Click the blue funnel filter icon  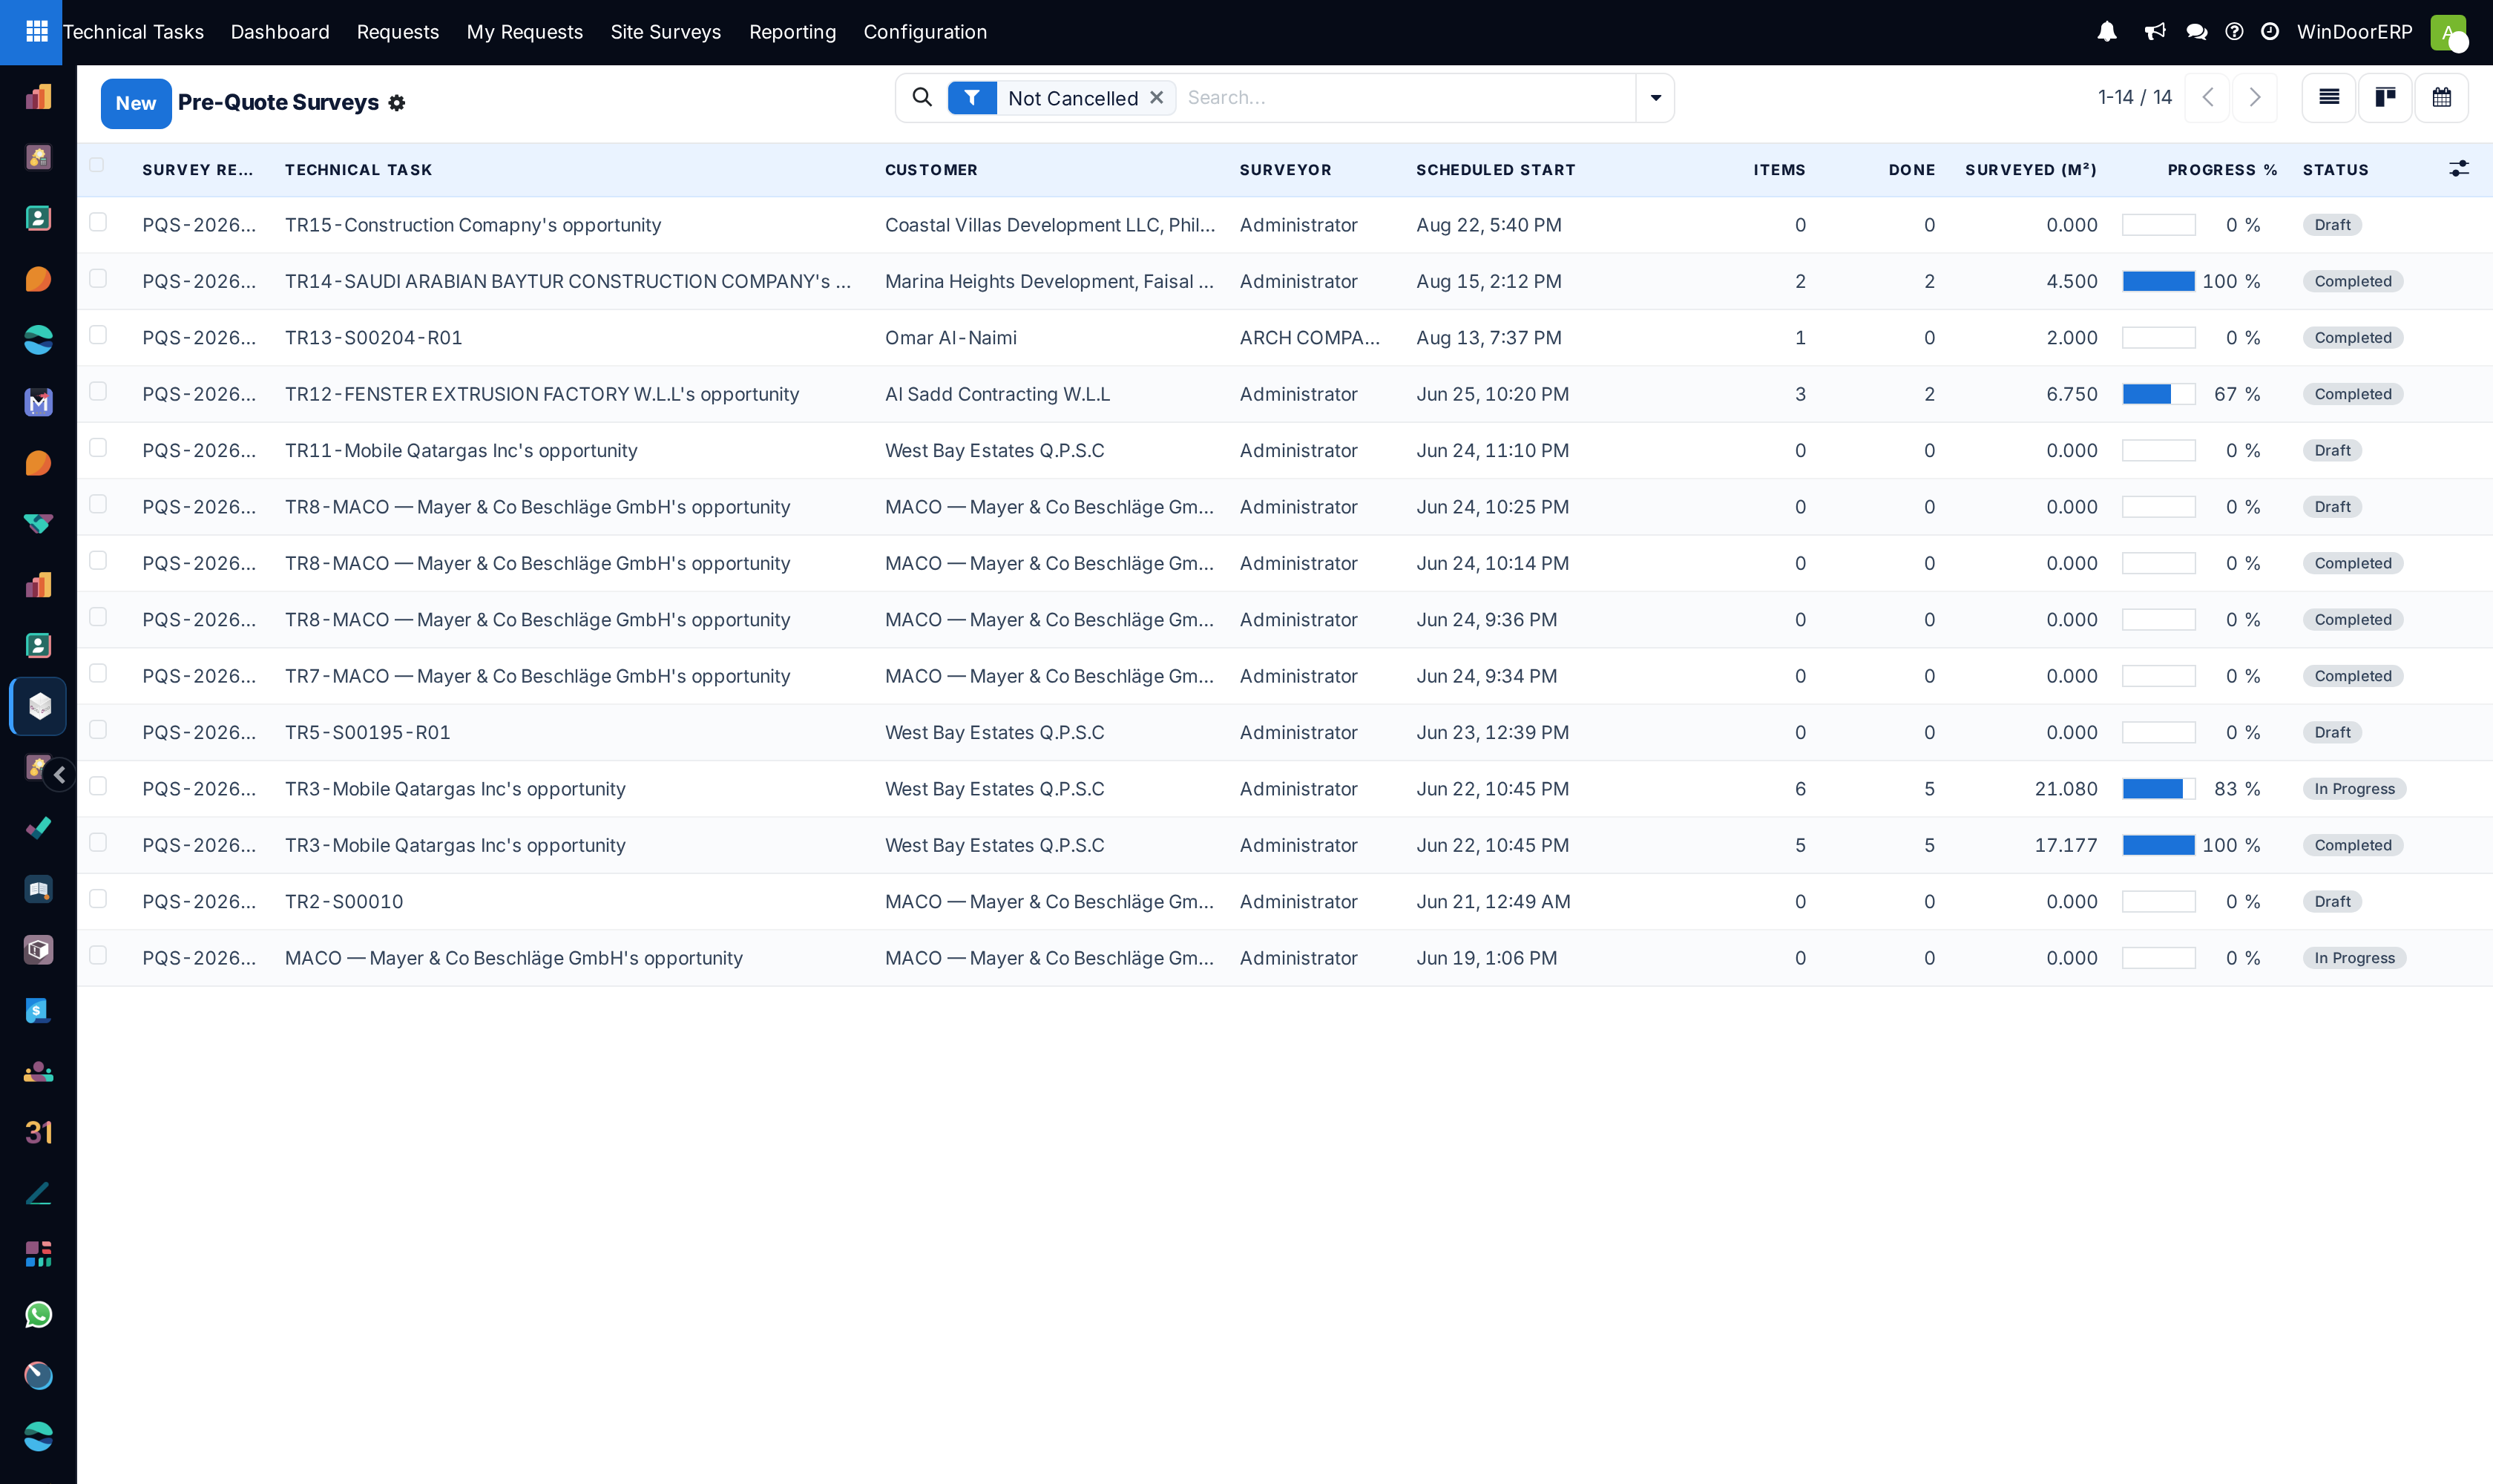971,98
